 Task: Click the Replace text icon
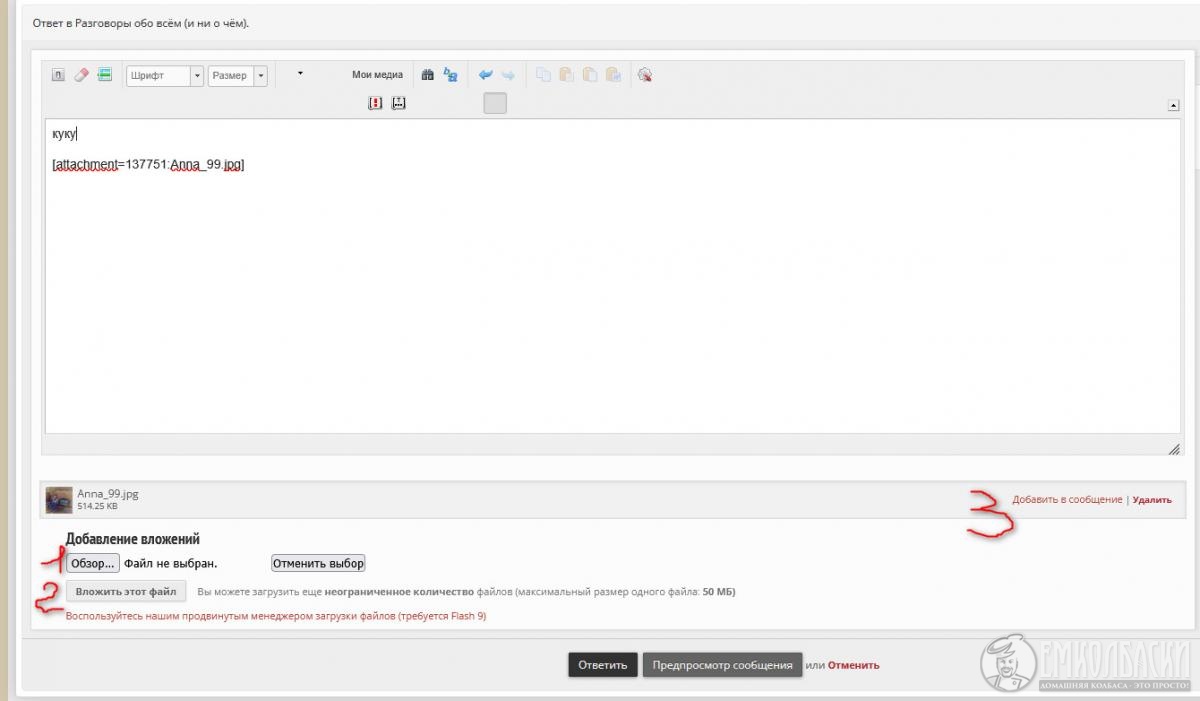451,75
